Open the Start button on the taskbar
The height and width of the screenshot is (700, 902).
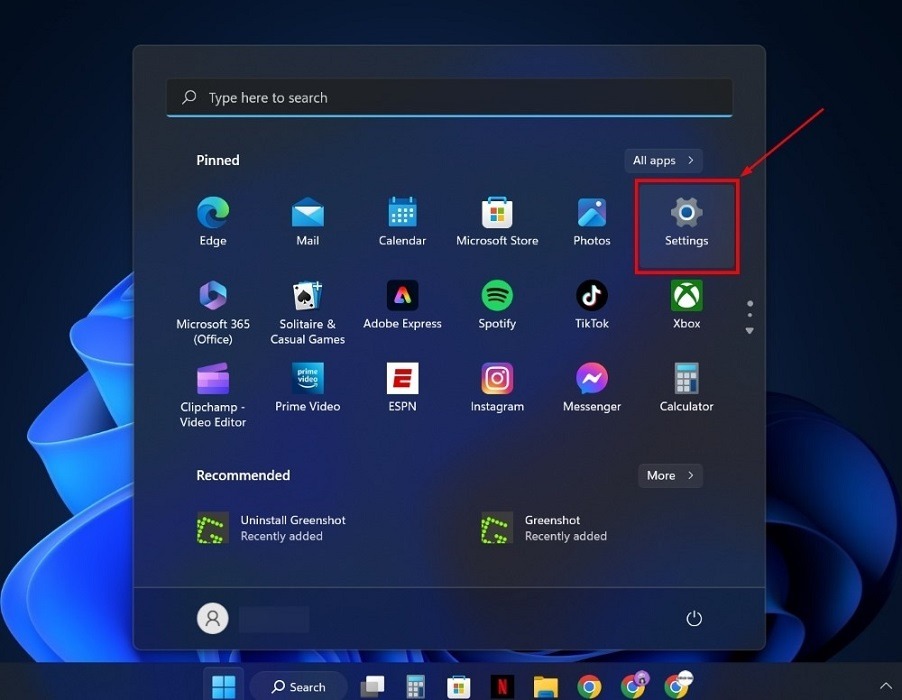tap(223, 686)
